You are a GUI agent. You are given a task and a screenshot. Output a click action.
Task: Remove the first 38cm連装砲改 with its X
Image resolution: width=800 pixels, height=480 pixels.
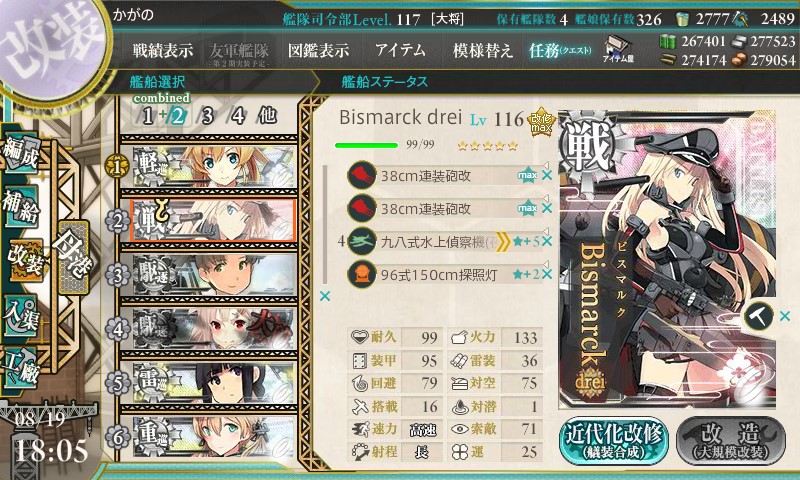(x=546, y=175)
